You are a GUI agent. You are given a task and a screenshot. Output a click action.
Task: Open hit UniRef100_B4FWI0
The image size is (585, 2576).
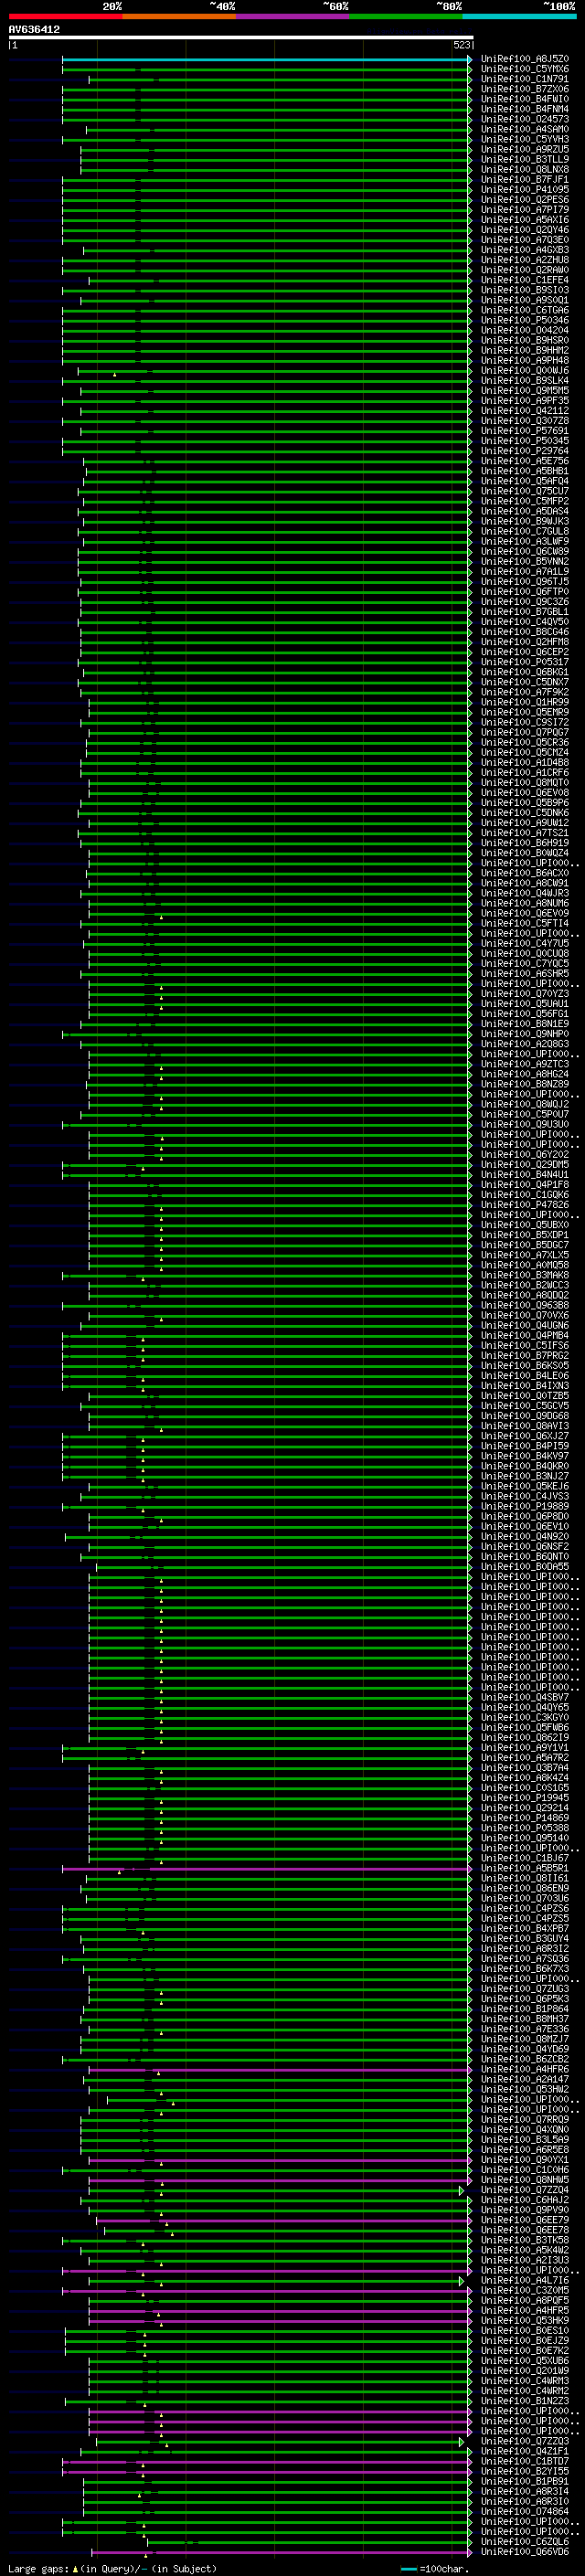point(525,99)
